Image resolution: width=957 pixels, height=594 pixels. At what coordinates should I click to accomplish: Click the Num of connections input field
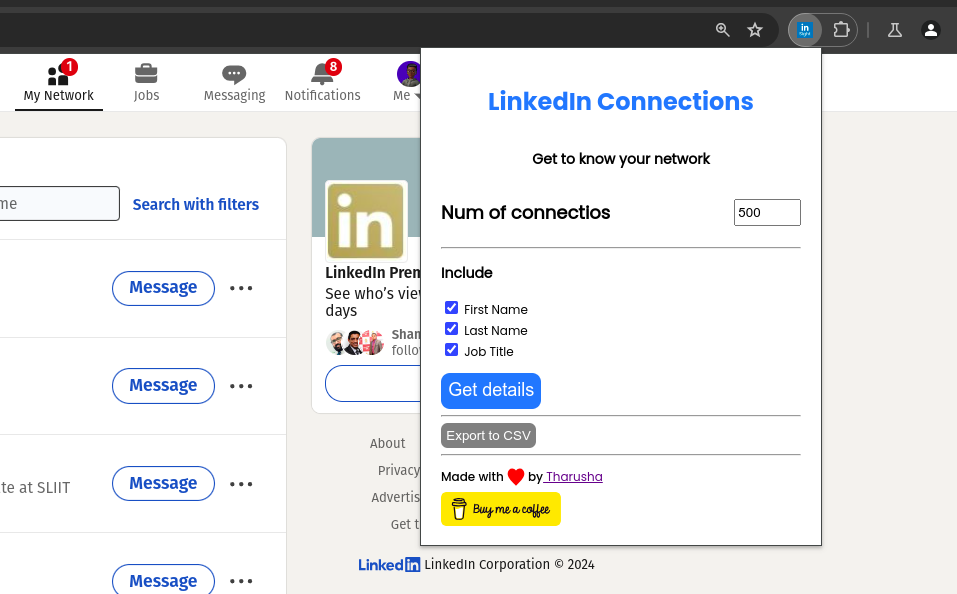pos(767,212)
